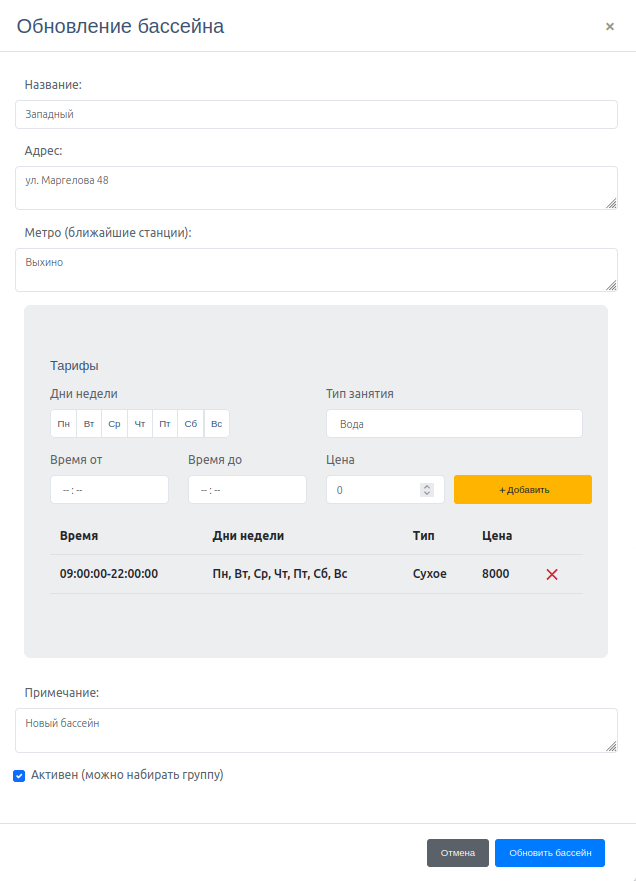The height and width of the screenshot is (881, 636).
Task: Click the Примечание text area
Action: tap(316, 731)
